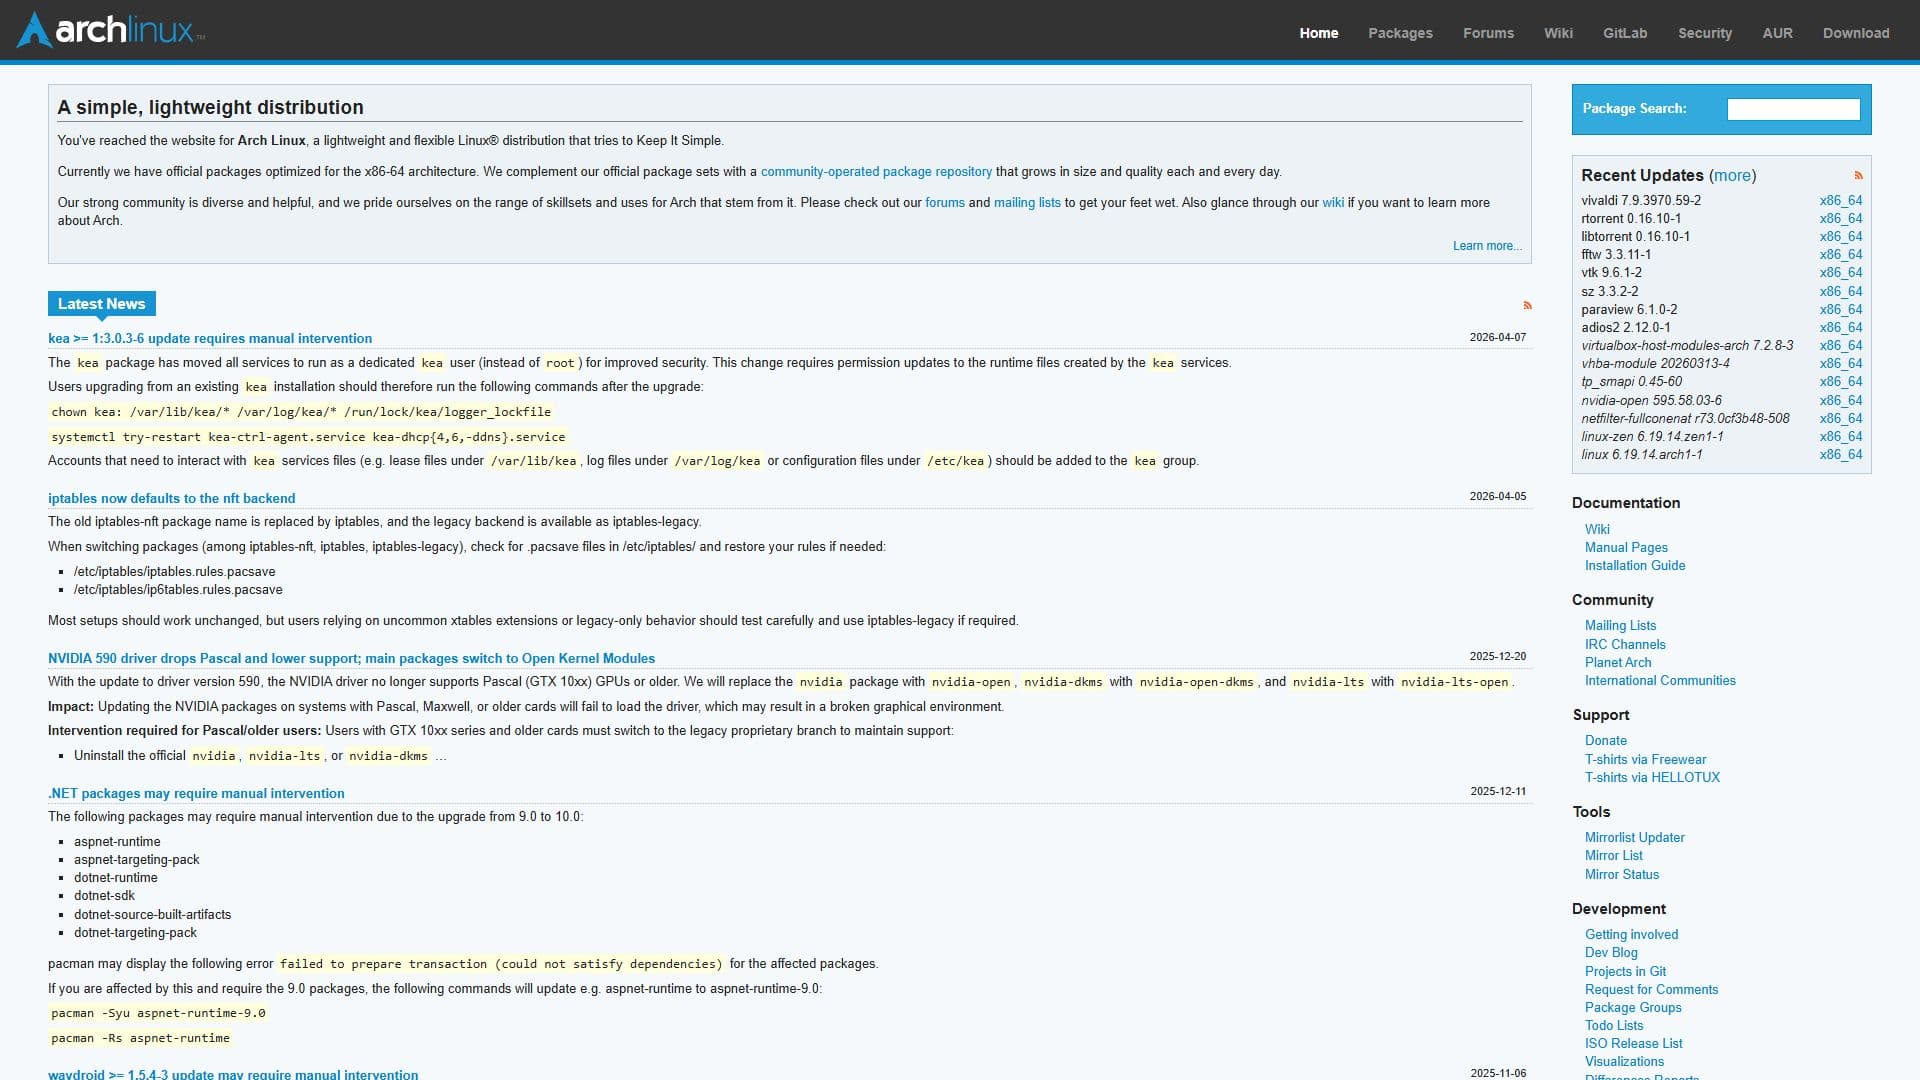Open the Wiki nav item in header

pos(1558,33)
